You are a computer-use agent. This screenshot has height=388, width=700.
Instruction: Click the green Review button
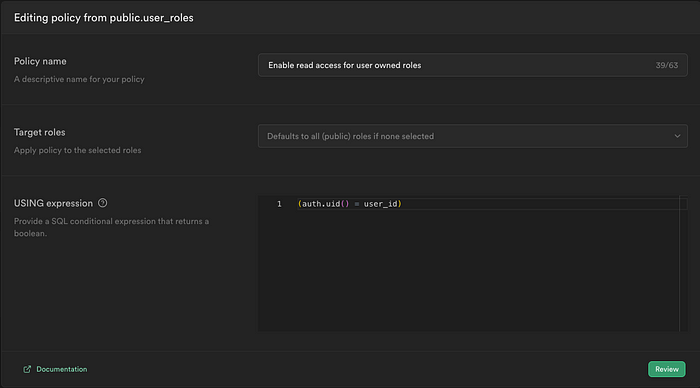click(x=667, y=369)
